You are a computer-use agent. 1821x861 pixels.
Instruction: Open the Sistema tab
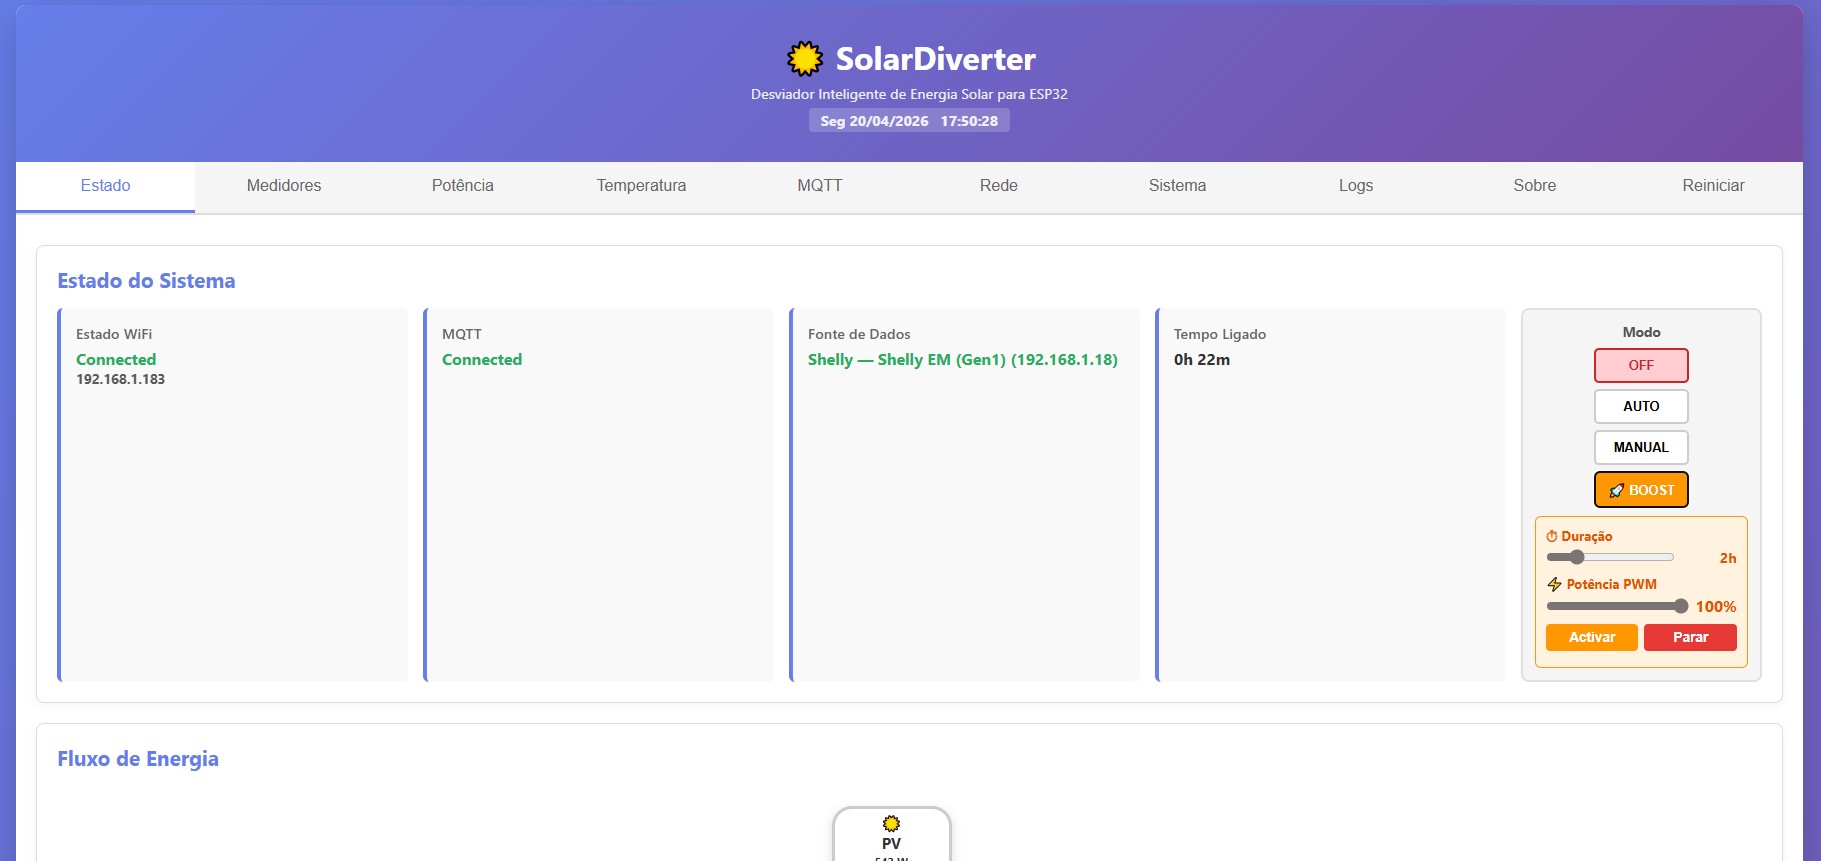[1177, 186]
